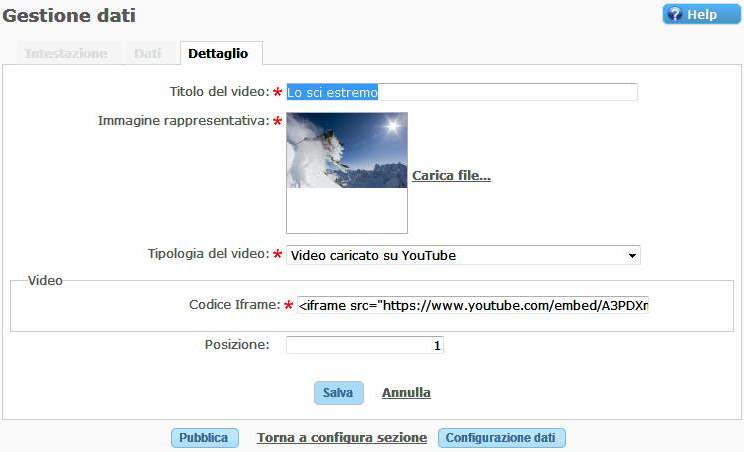Switch to the Intestazione tab
744x452 pixels.
point(66,54)
